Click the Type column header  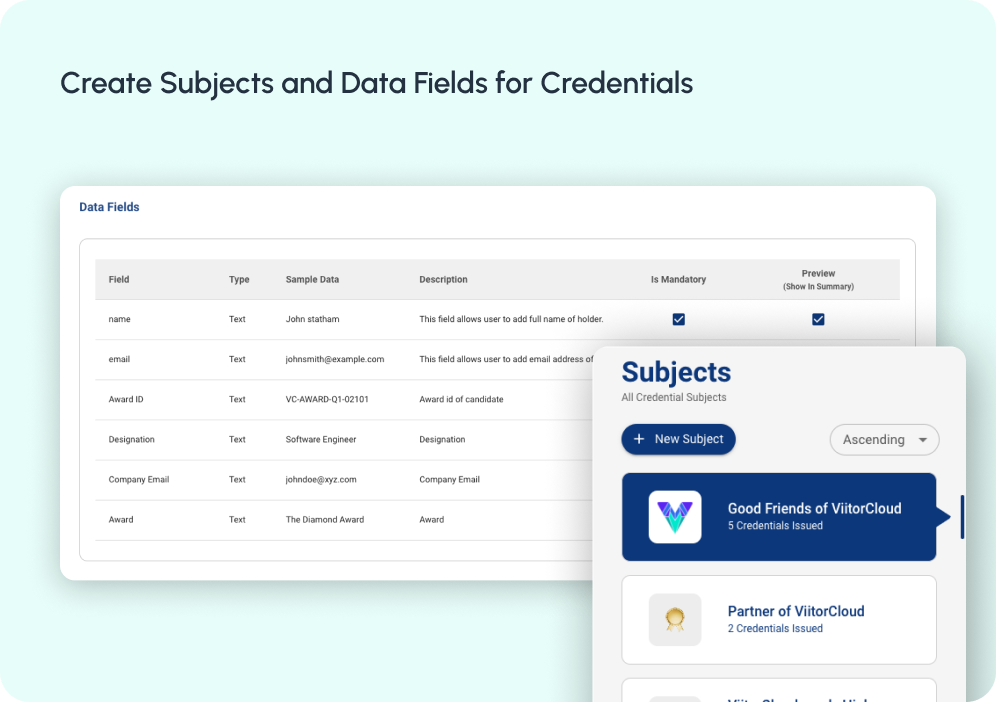point(239,280)
